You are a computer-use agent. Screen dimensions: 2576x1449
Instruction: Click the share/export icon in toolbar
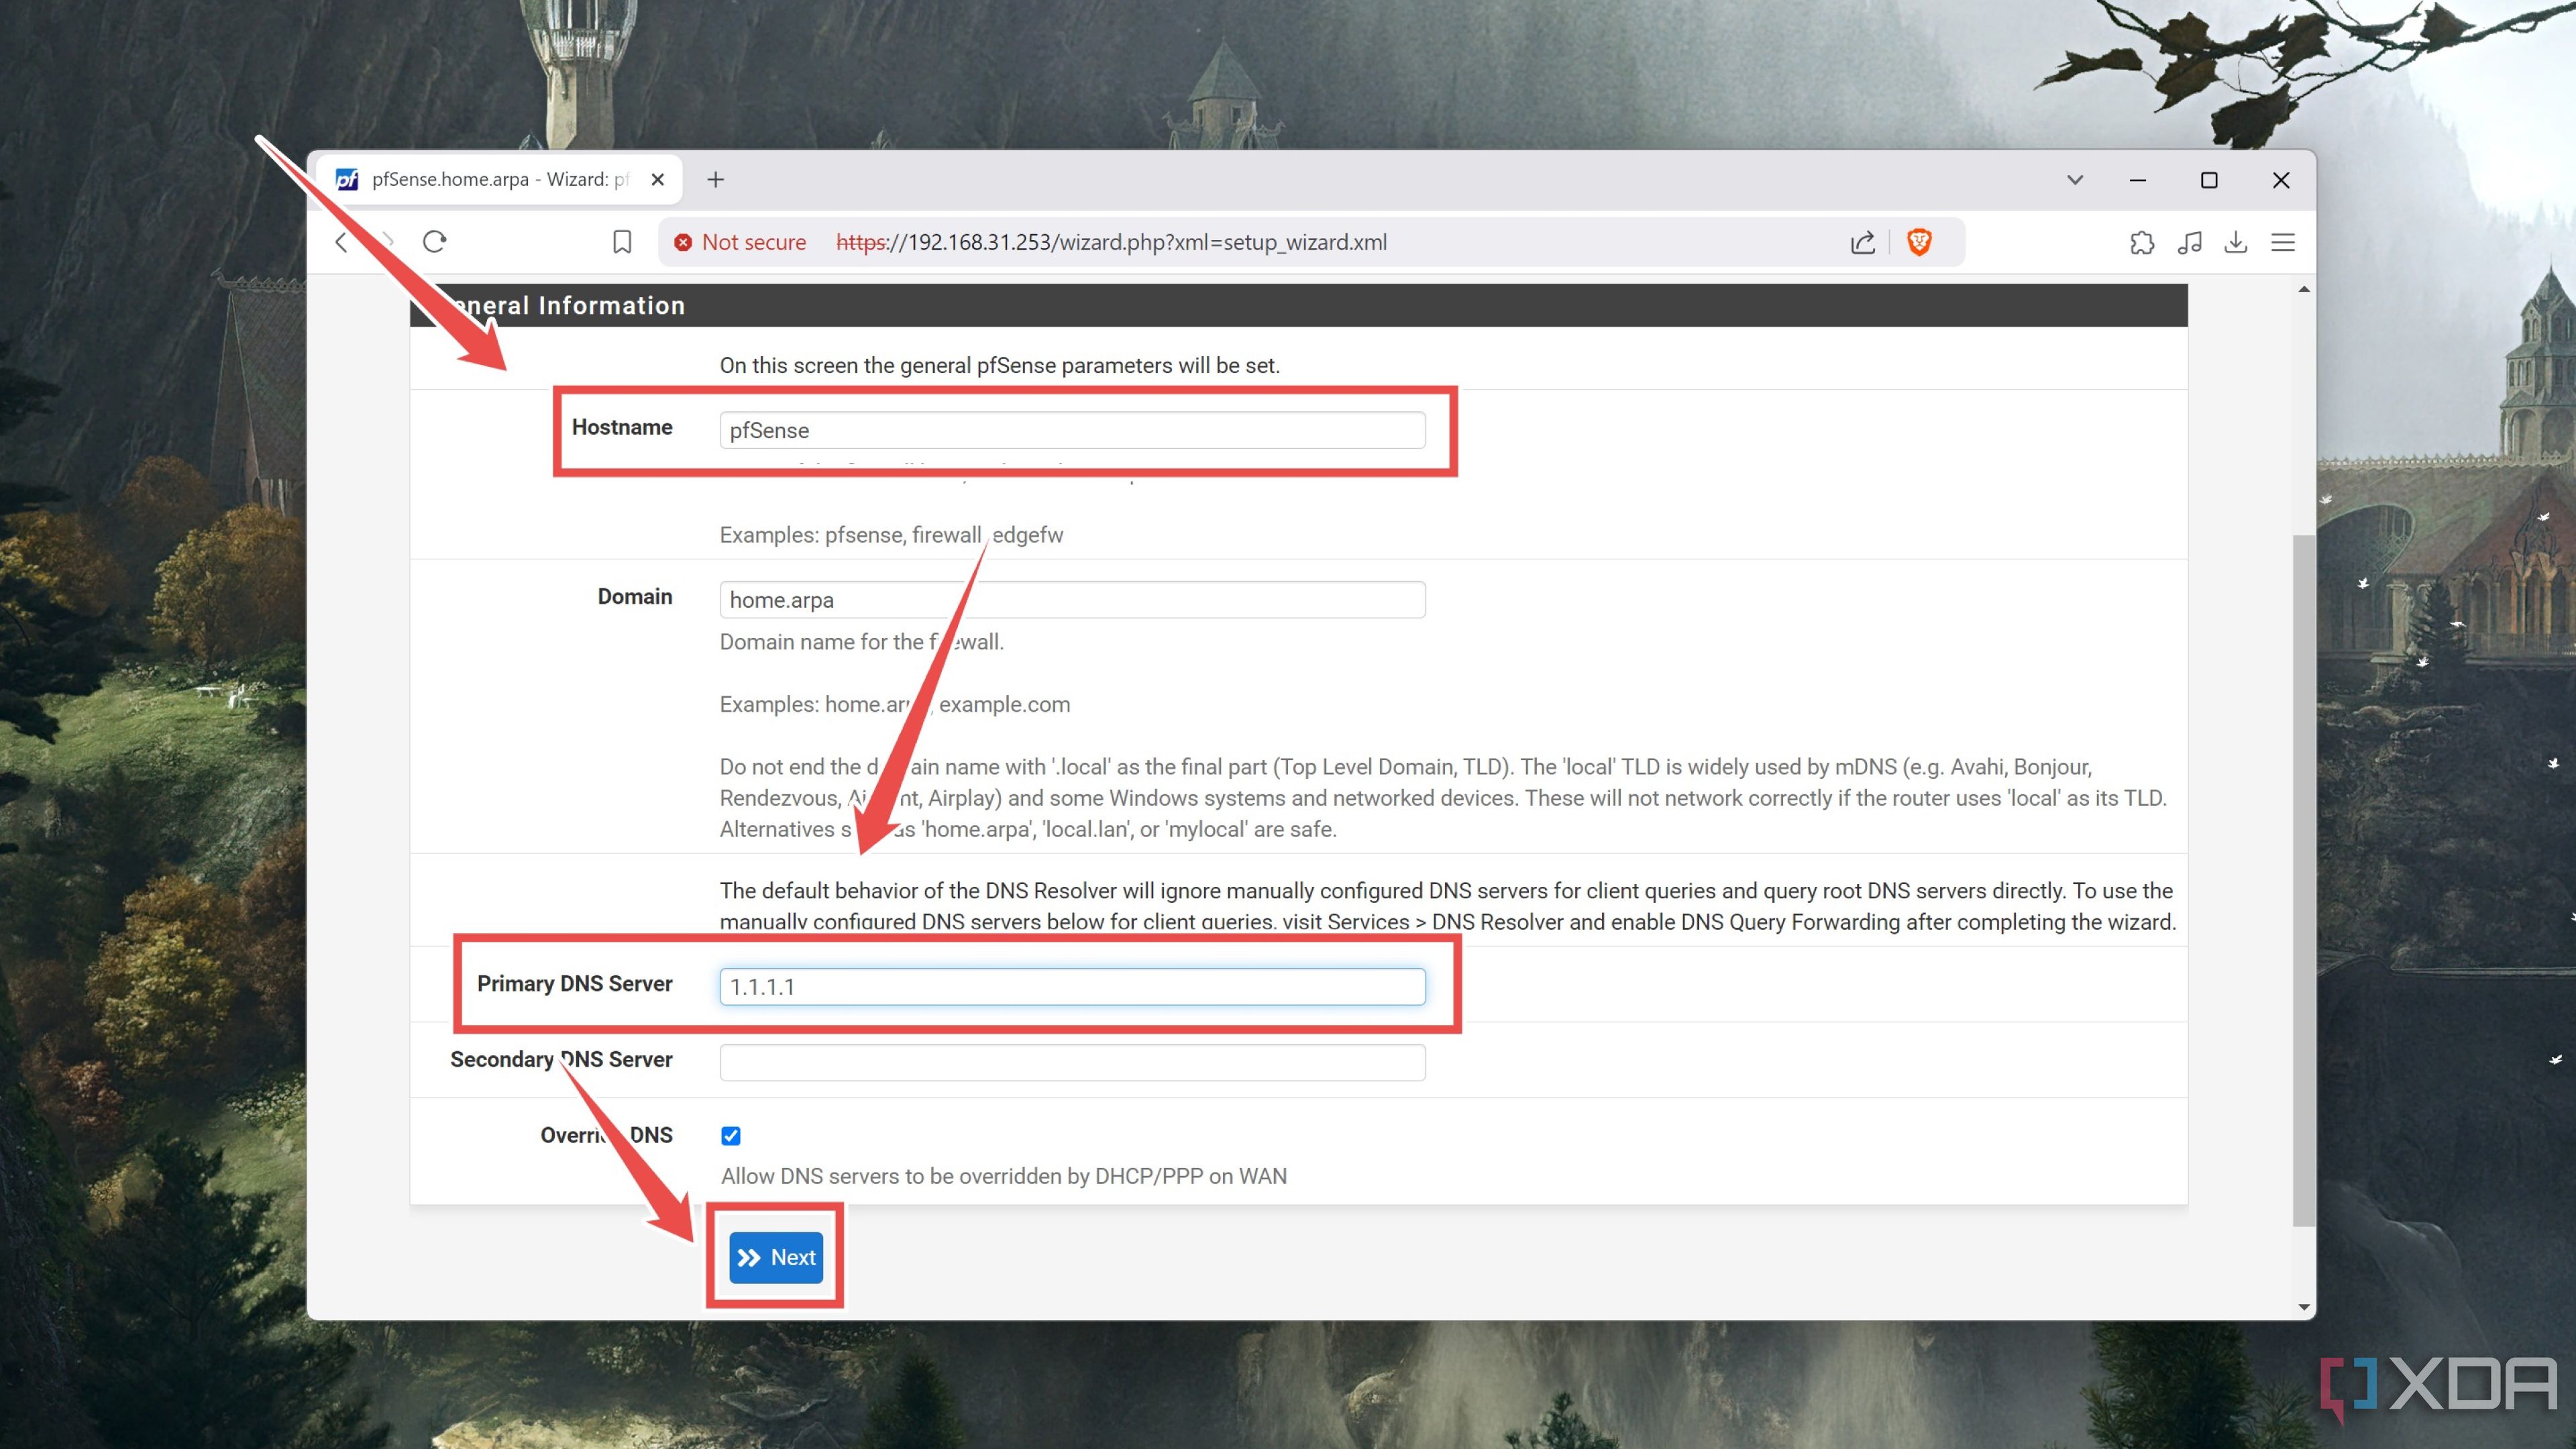pyautogui.click(x=1865, y=242)
